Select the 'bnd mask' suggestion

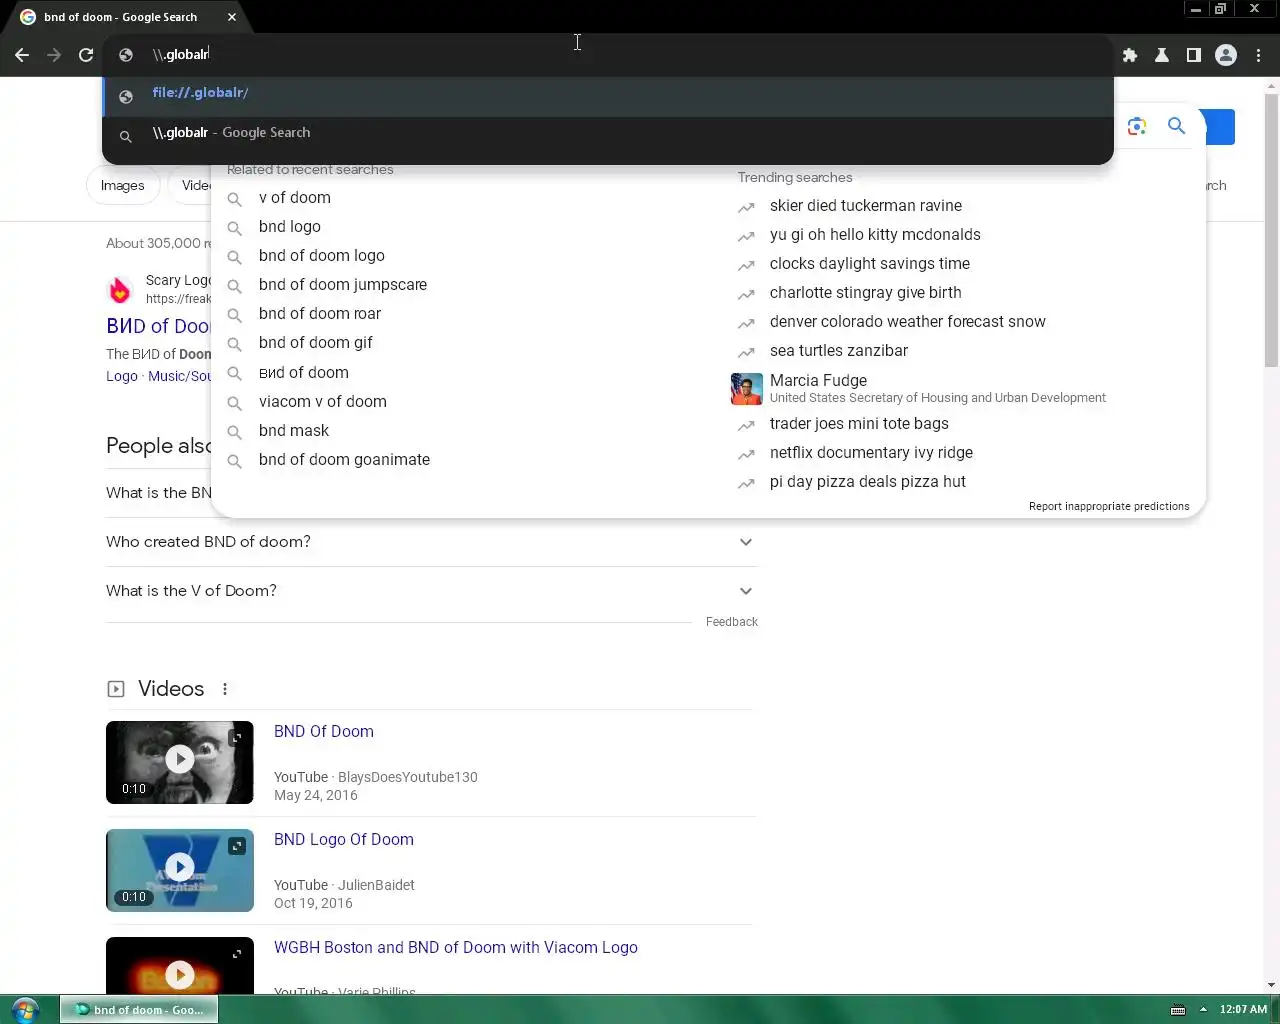(x=294, y=431)
